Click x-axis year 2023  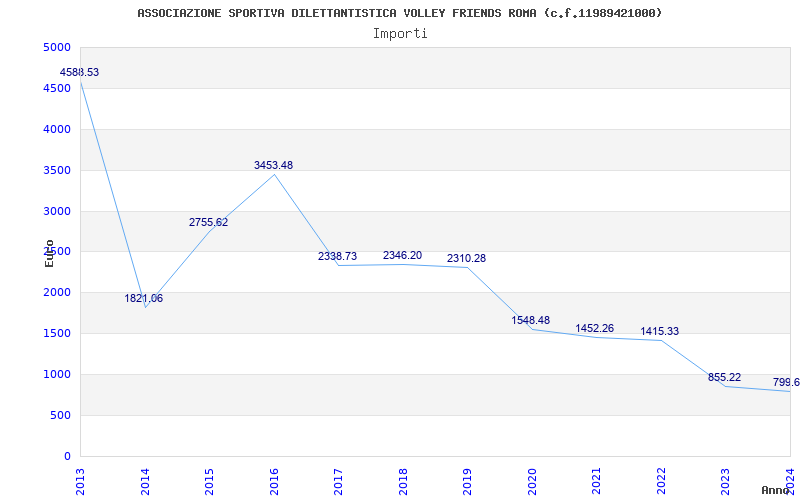coord(726,482)
